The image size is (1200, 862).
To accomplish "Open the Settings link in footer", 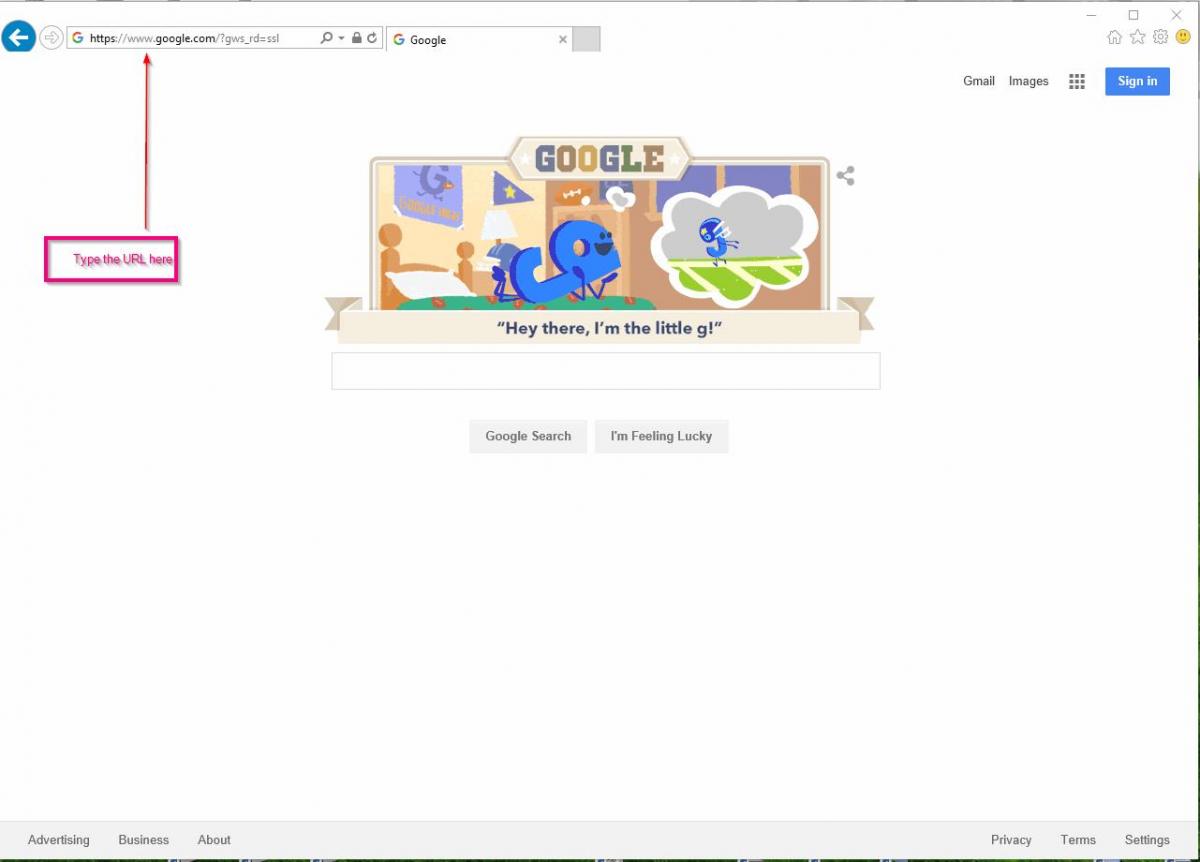I will pos(1147,840).
